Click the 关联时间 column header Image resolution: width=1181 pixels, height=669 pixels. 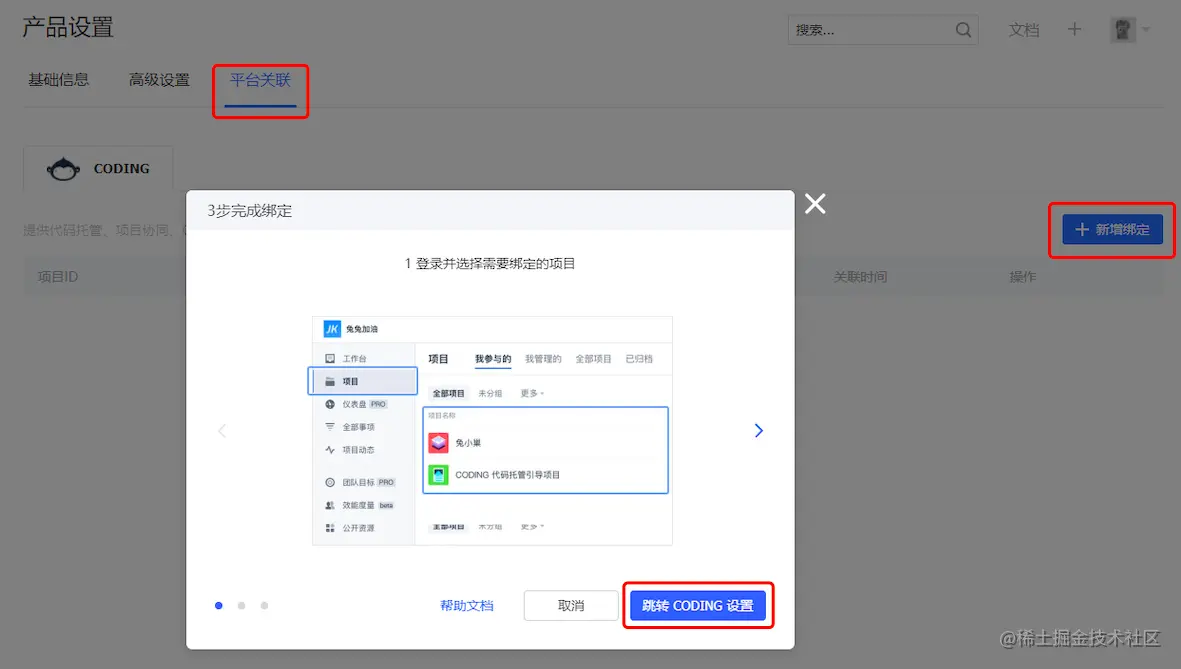[x=860, y=276]
